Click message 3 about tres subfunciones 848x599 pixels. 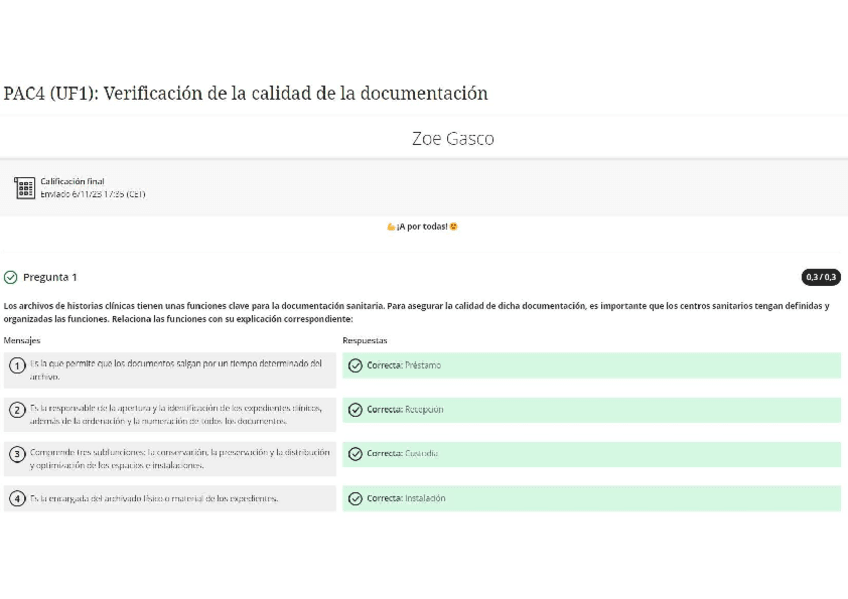[170, 459]
